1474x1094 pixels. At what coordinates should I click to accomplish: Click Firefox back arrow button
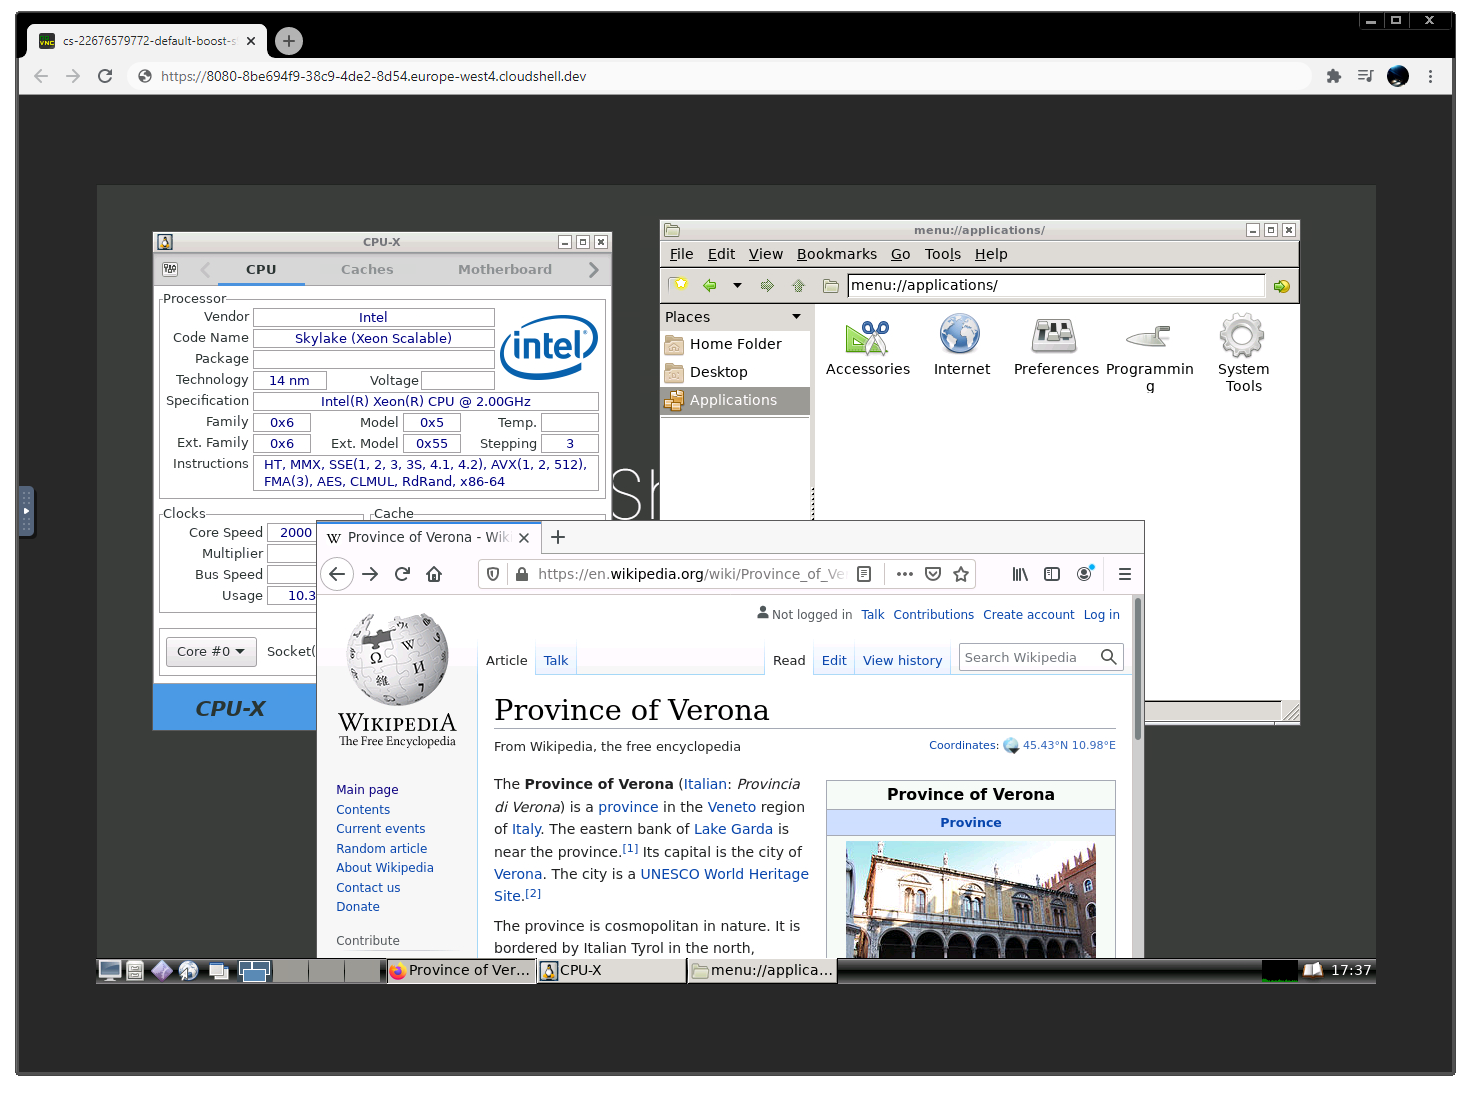[x=337, y=574]
